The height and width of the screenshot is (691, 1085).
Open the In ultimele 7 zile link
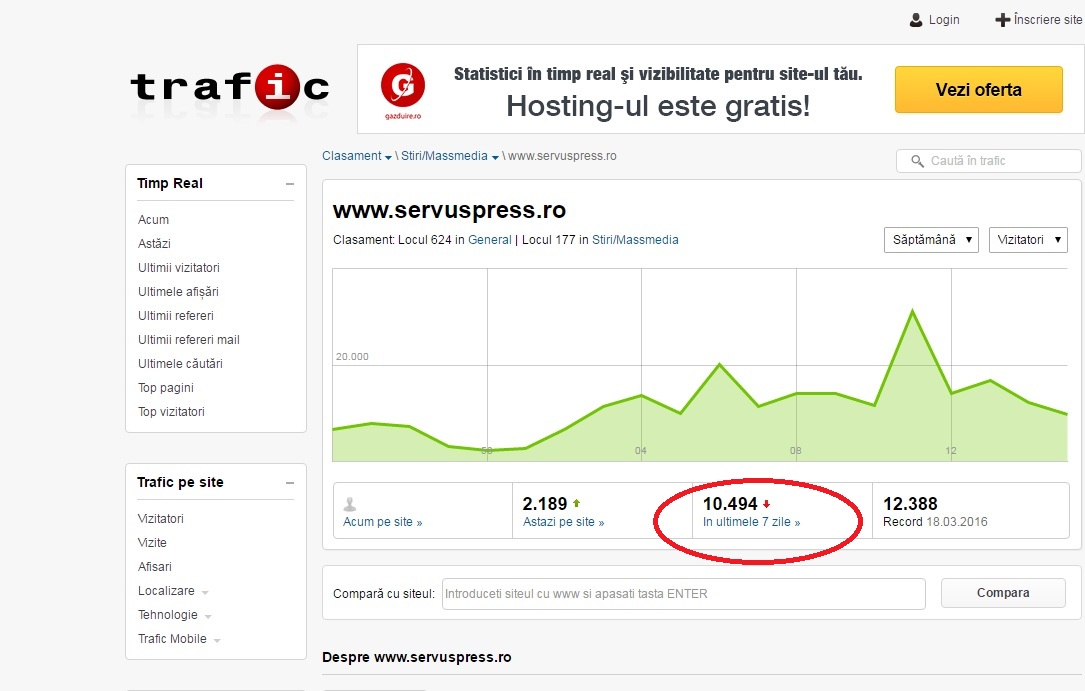[x=751, y=522]
